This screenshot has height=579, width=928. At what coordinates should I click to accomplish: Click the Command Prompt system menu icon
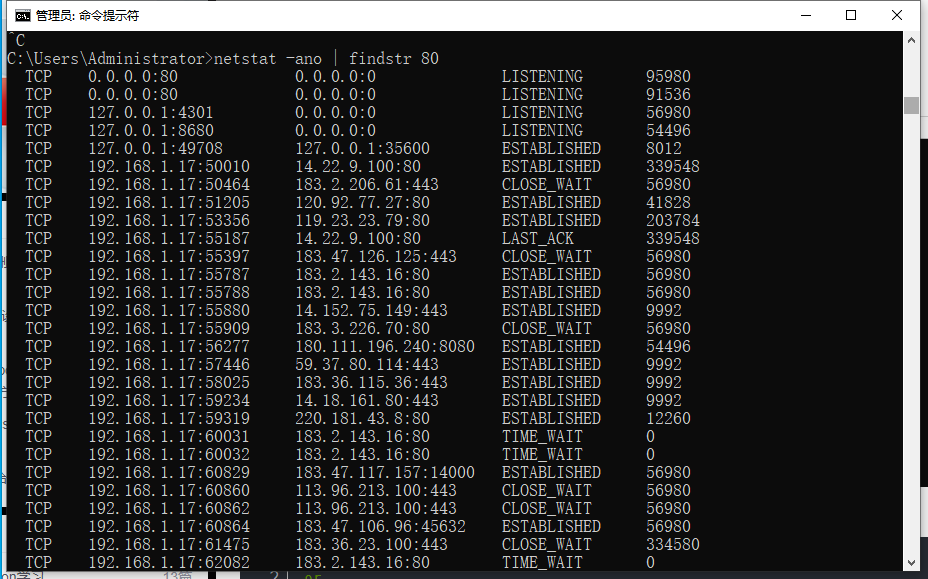20,15
